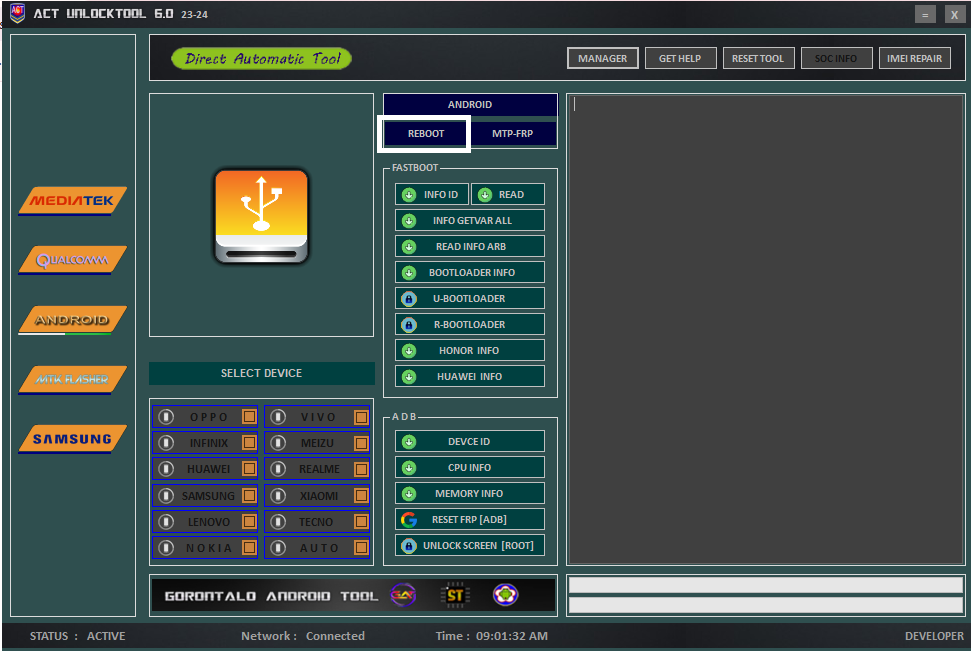Screen dimensions: 971x651
Task: Toggle the HUAWEI device switch
Action: click(x=166, y=469)
